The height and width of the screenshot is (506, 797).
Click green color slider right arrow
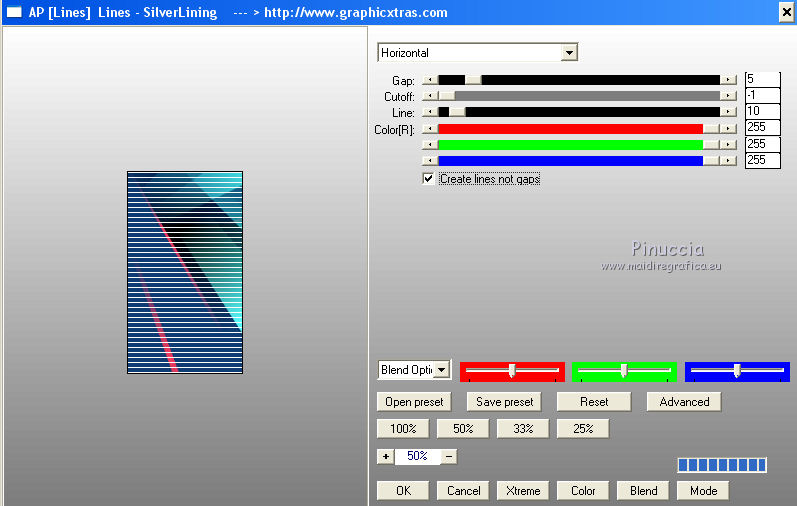tap(728, 145)
